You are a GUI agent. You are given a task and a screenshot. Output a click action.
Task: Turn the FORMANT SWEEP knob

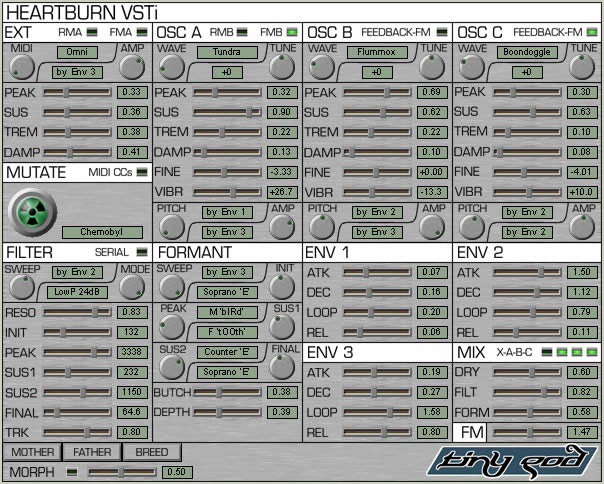[172, 287]
